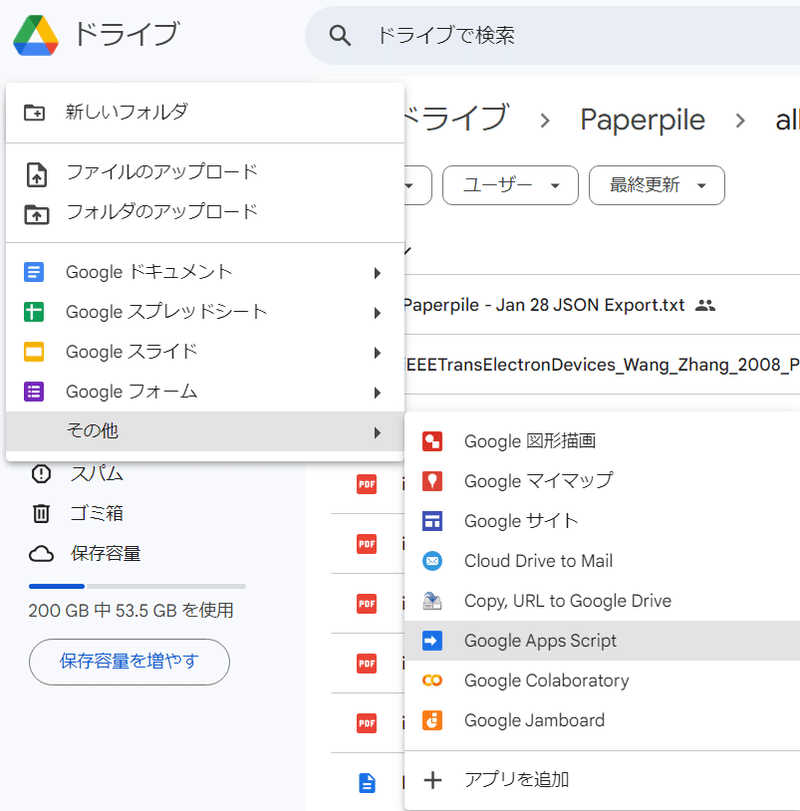Viewport: 800px width, 811px height.
Task: Open the 保存容量 sidebar link
Action: [105, 554]
